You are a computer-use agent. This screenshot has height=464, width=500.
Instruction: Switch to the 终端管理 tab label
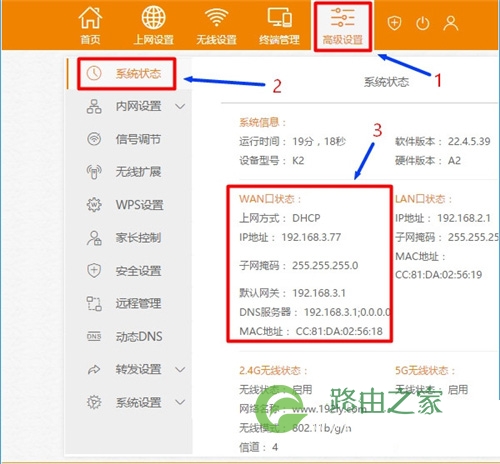pos(279,40)
